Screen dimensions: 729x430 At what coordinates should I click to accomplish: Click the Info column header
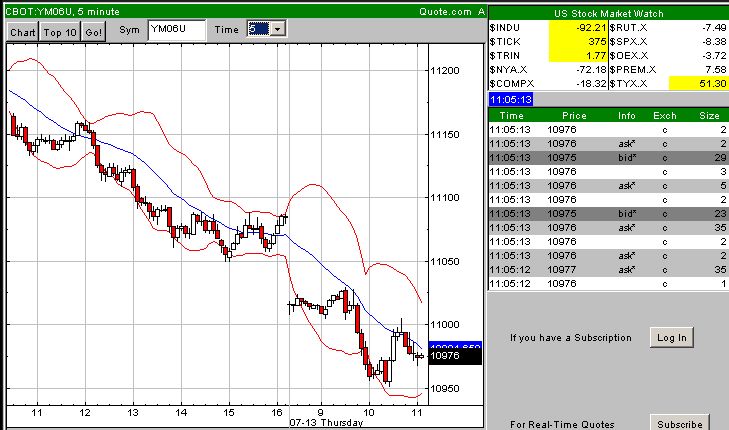tap(627, 115)
